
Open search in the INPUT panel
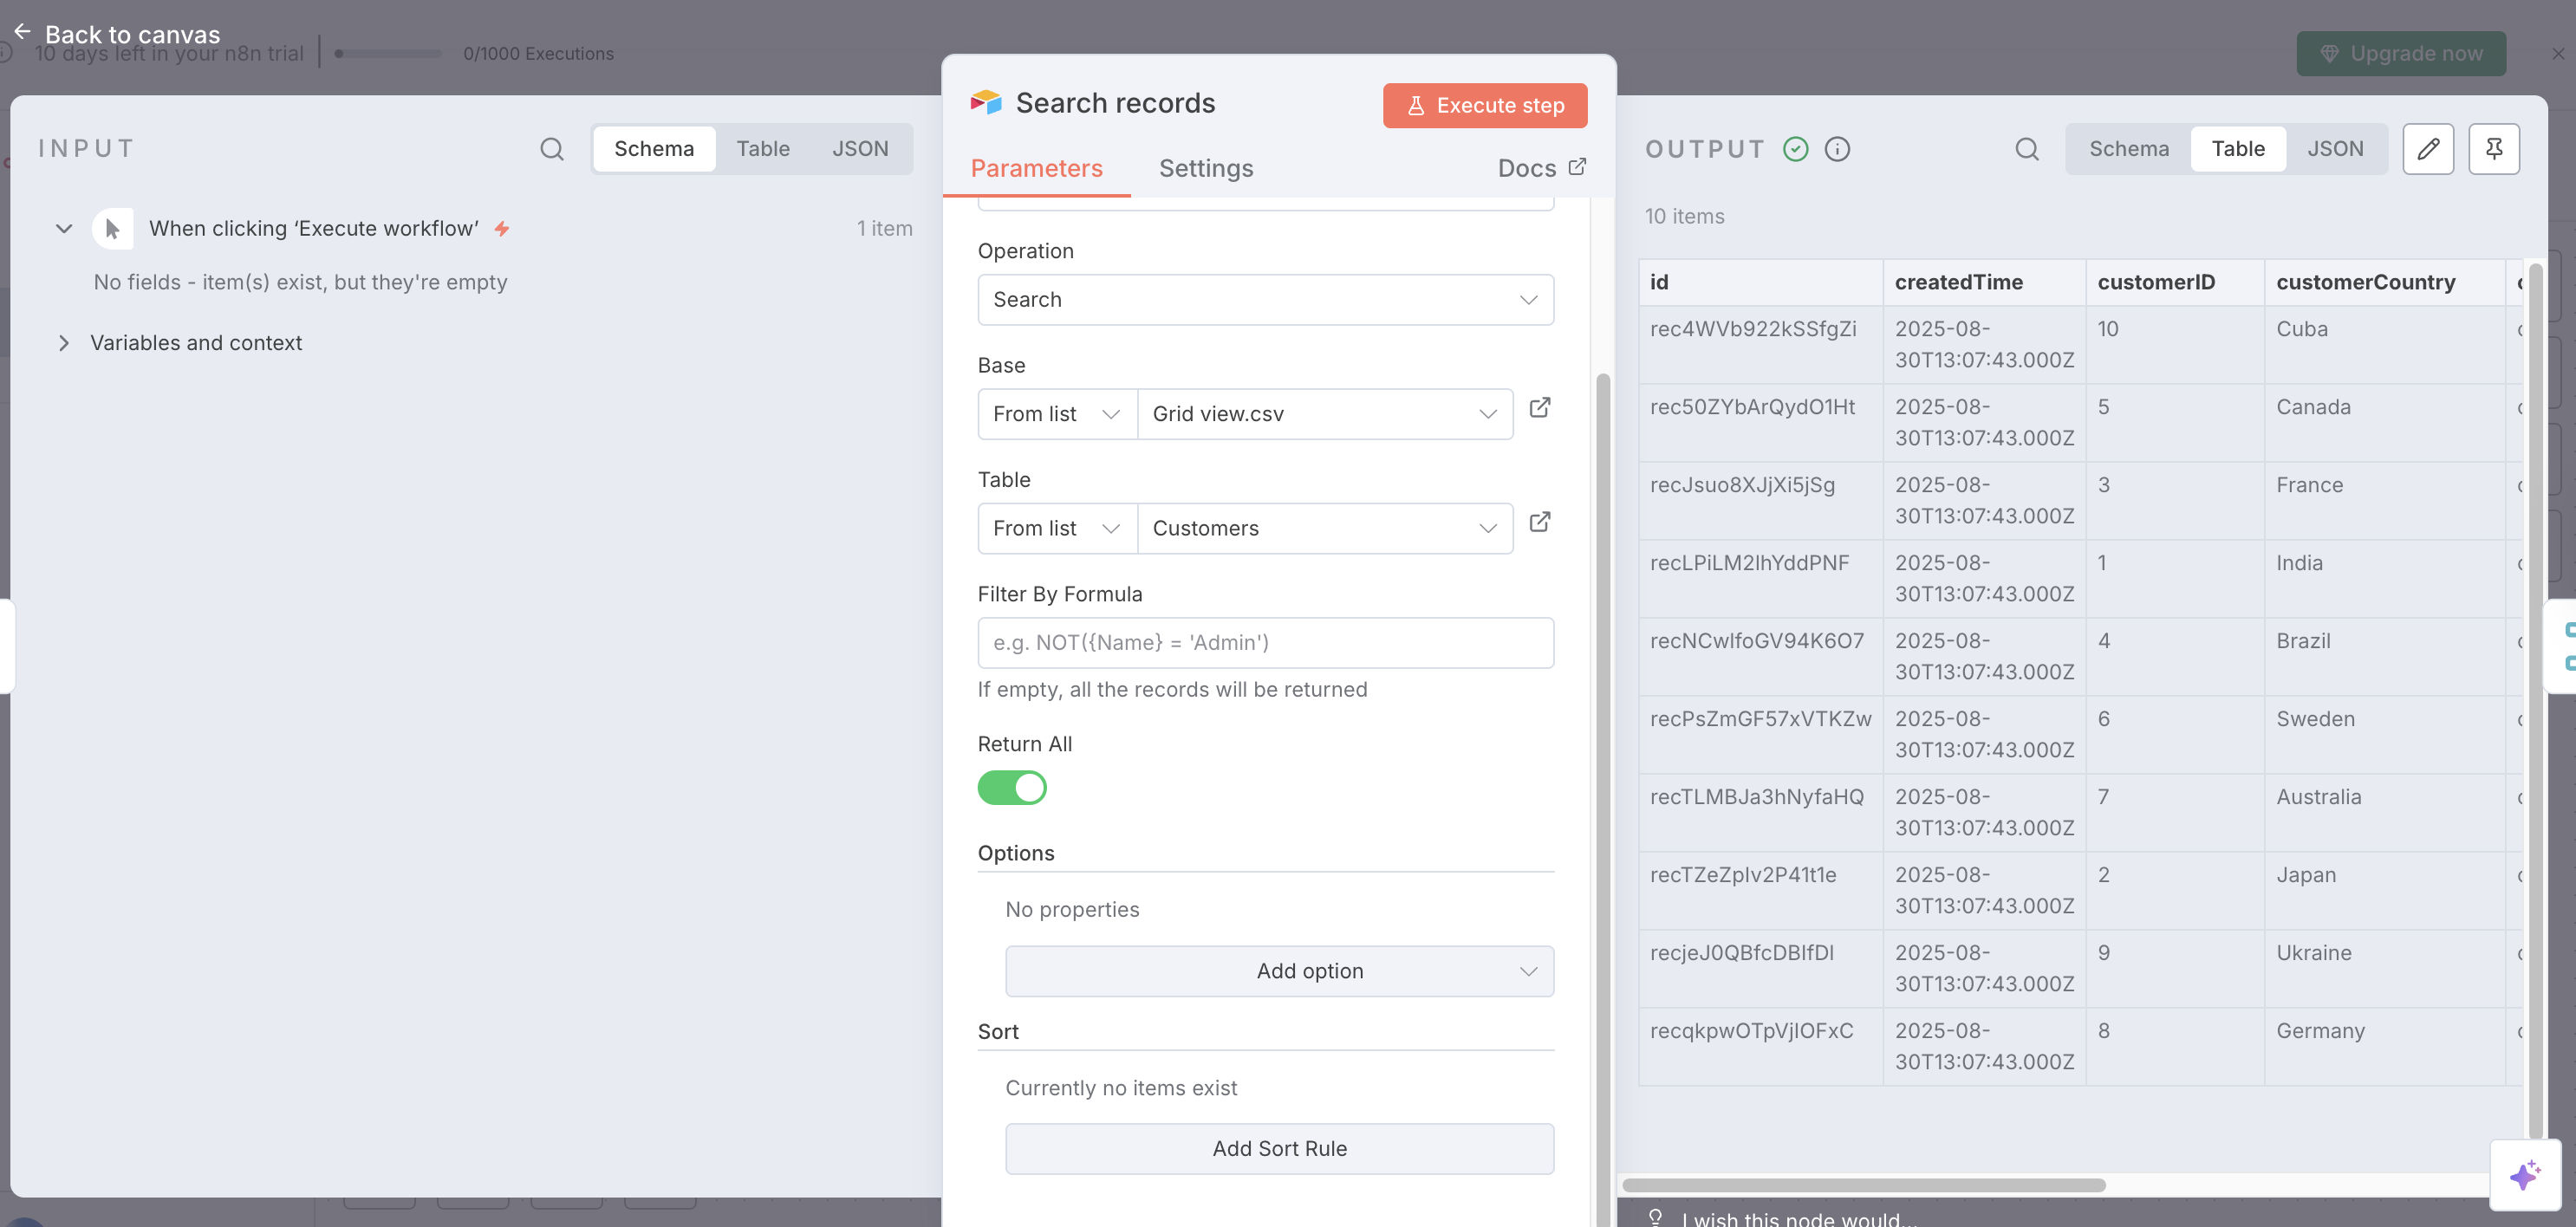coord(552,149)
